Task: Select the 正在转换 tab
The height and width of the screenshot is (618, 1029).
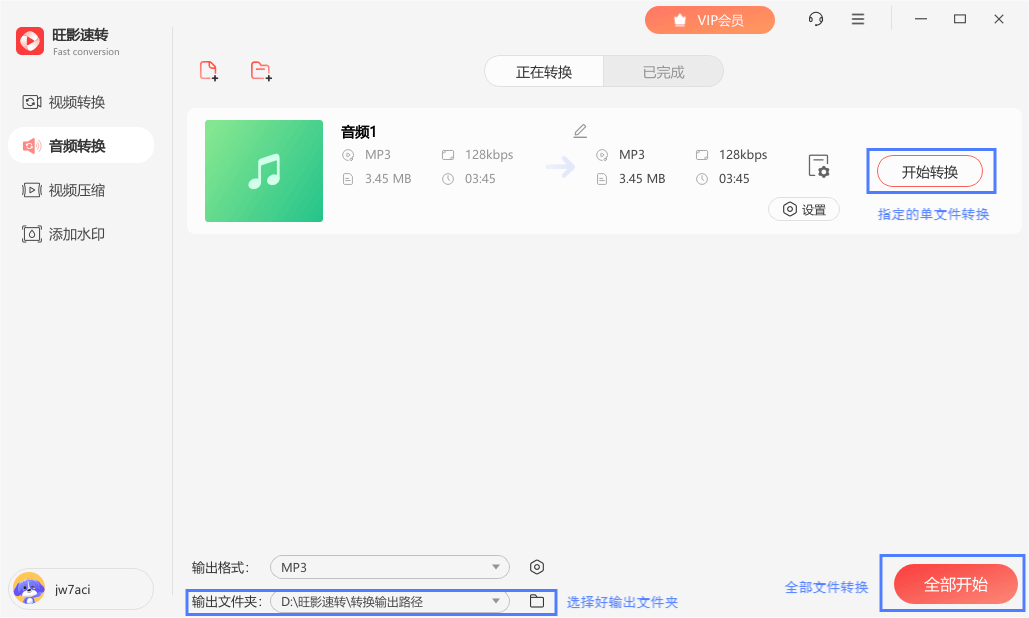Action: (543, 71)
